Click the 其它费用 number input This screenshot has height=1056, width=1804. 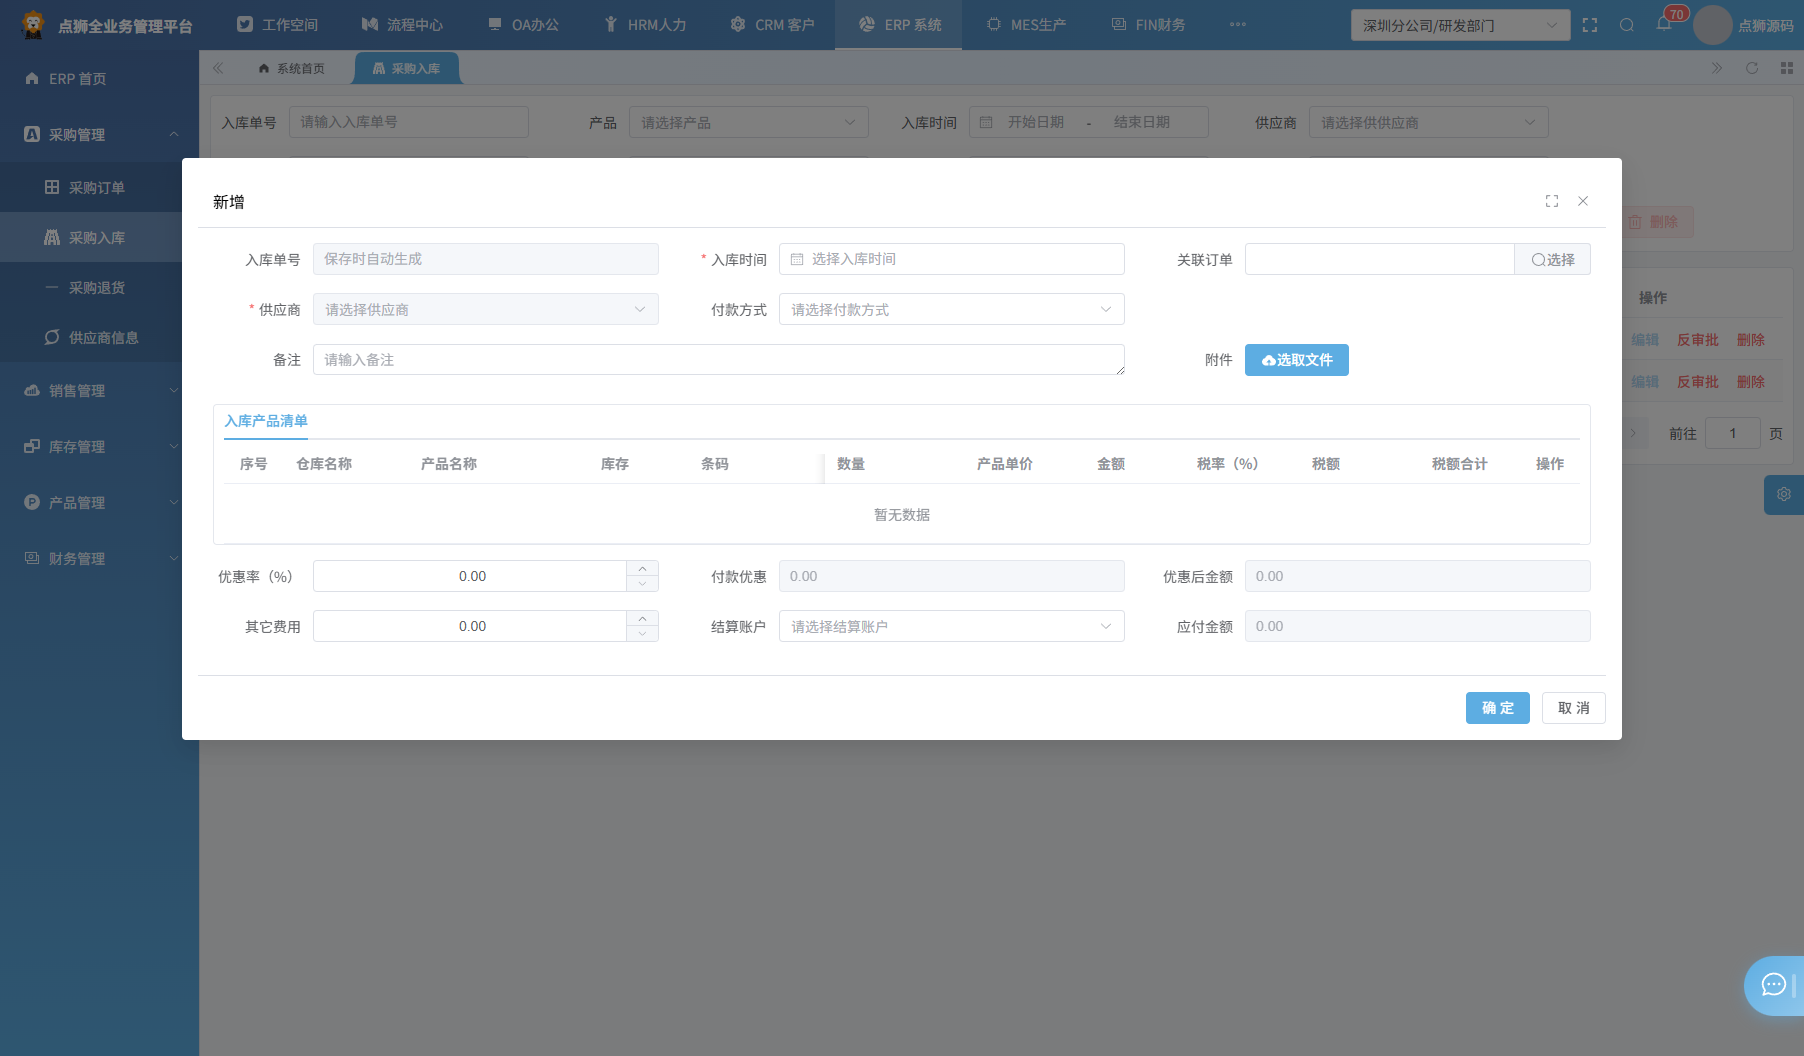tap(470, 626)
